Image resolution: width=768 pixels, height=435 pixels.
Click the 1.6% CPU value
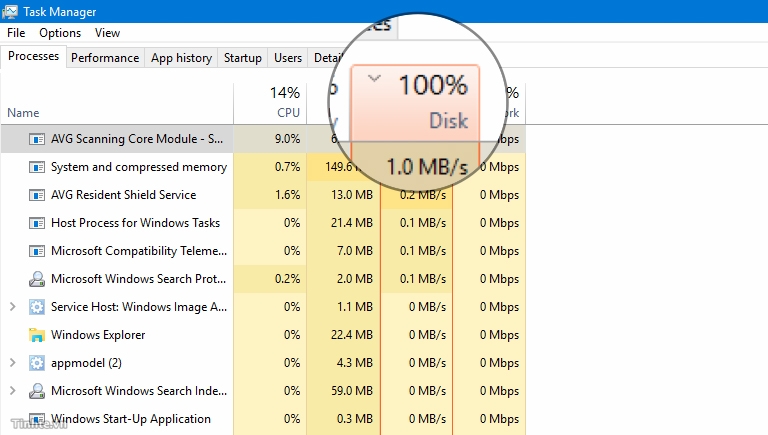[x=287, y=195]
